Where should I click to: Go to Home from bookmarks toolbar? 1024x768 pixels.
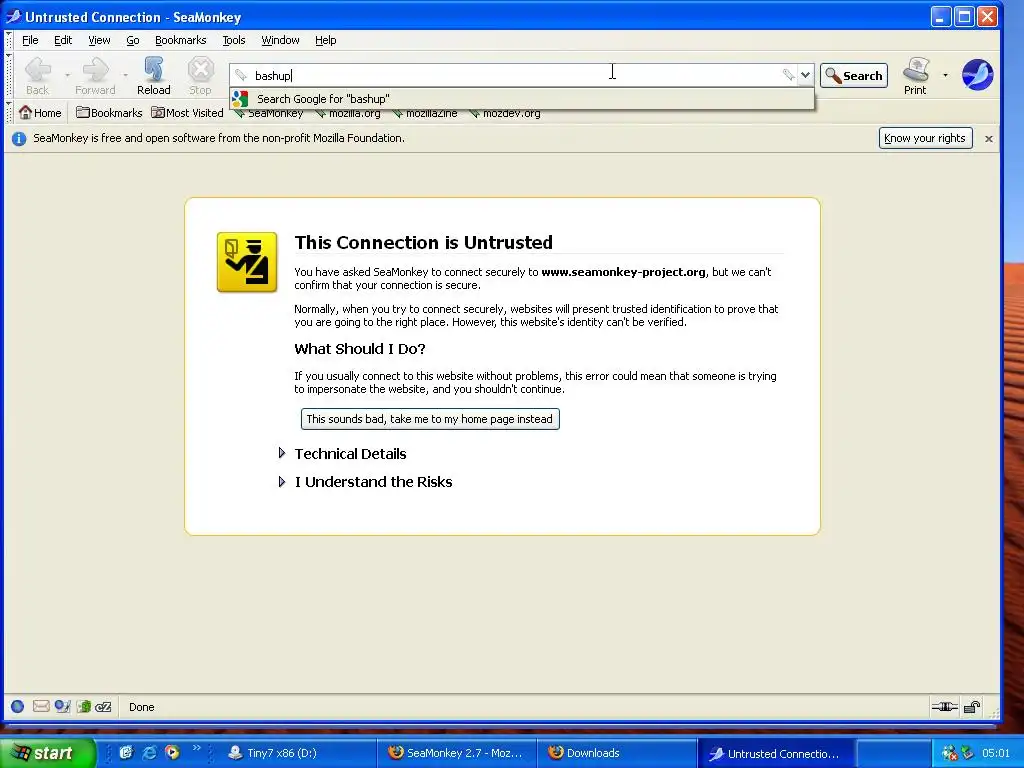(40, 113)
